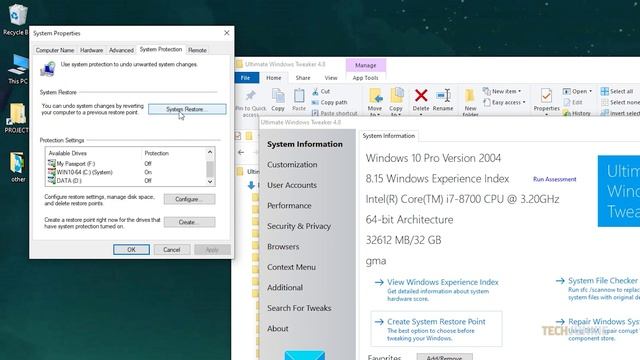
Task: Click the drives list scroll up arrow
Action: pos(210,152)
